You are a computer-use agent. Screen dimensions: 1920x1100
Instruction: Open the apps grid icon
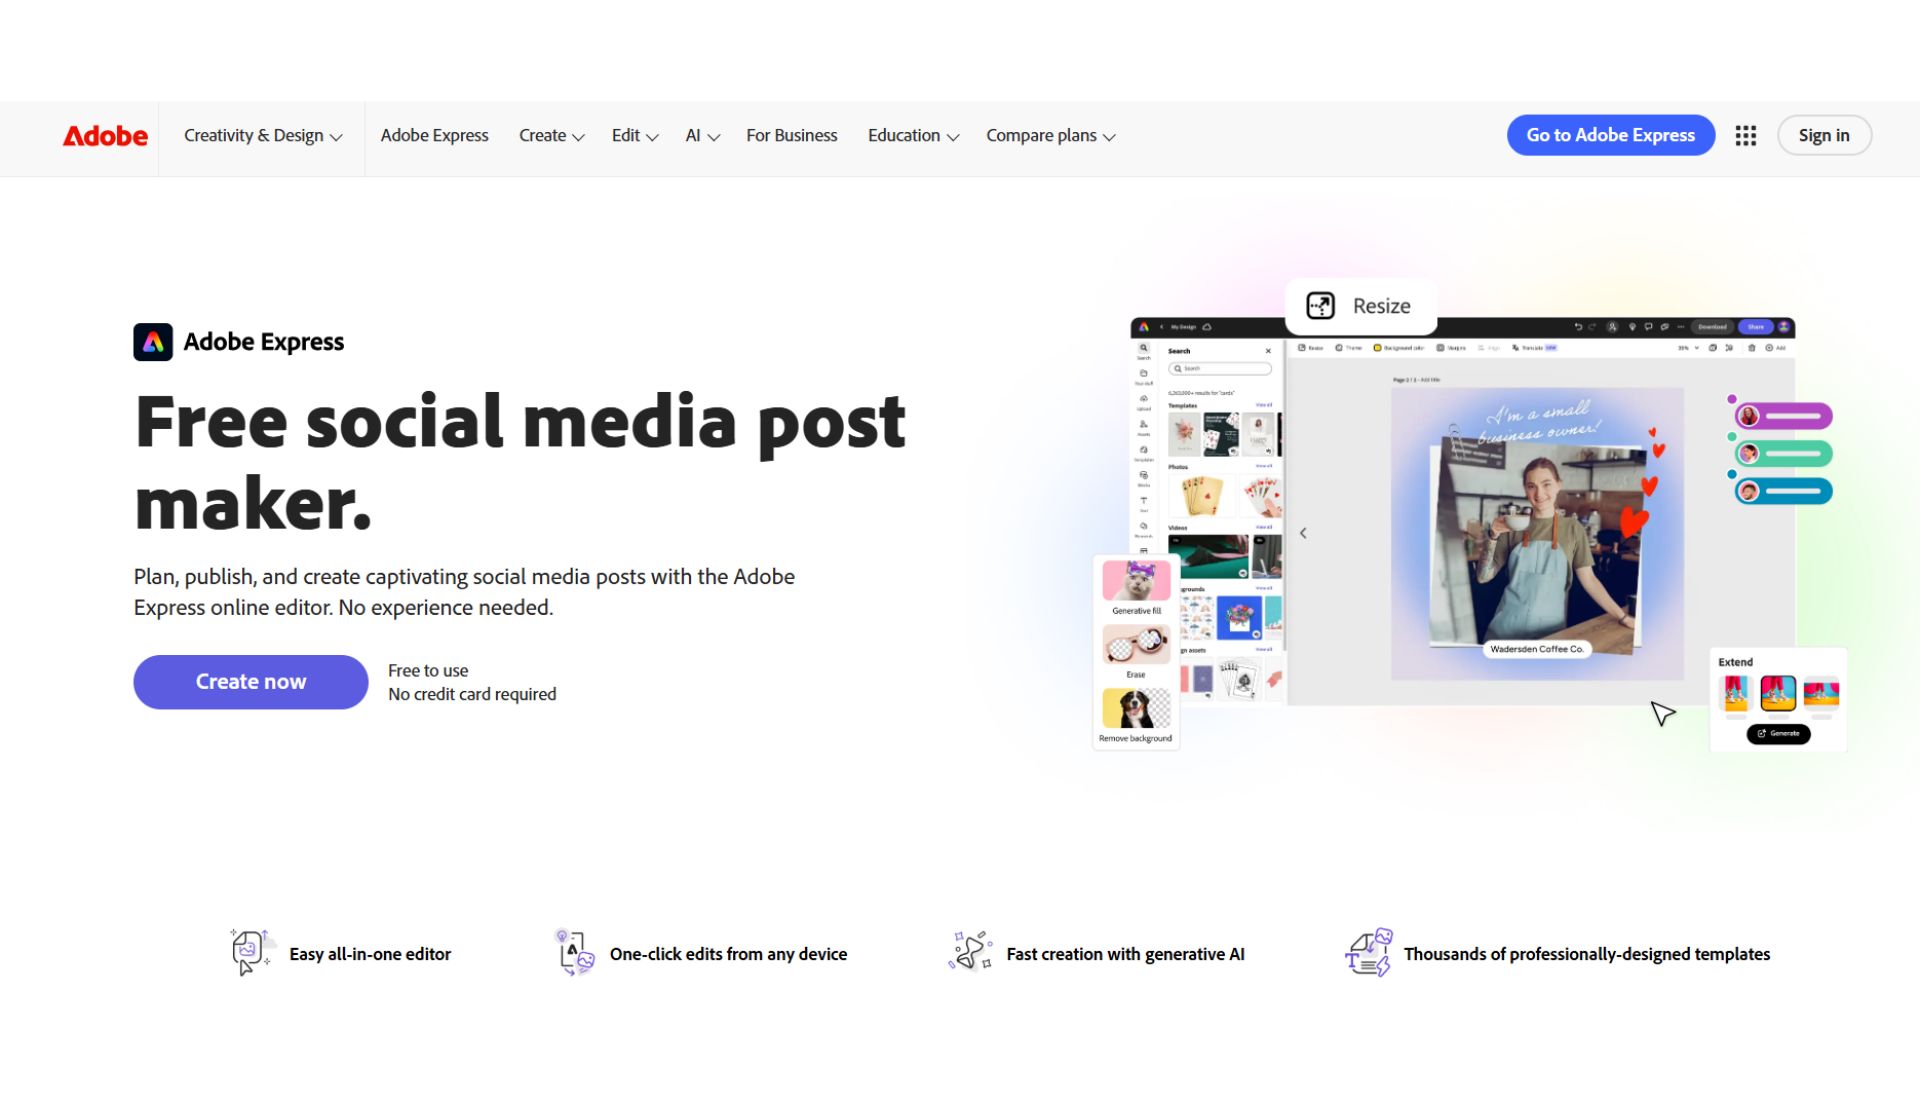click(1746, 135)
